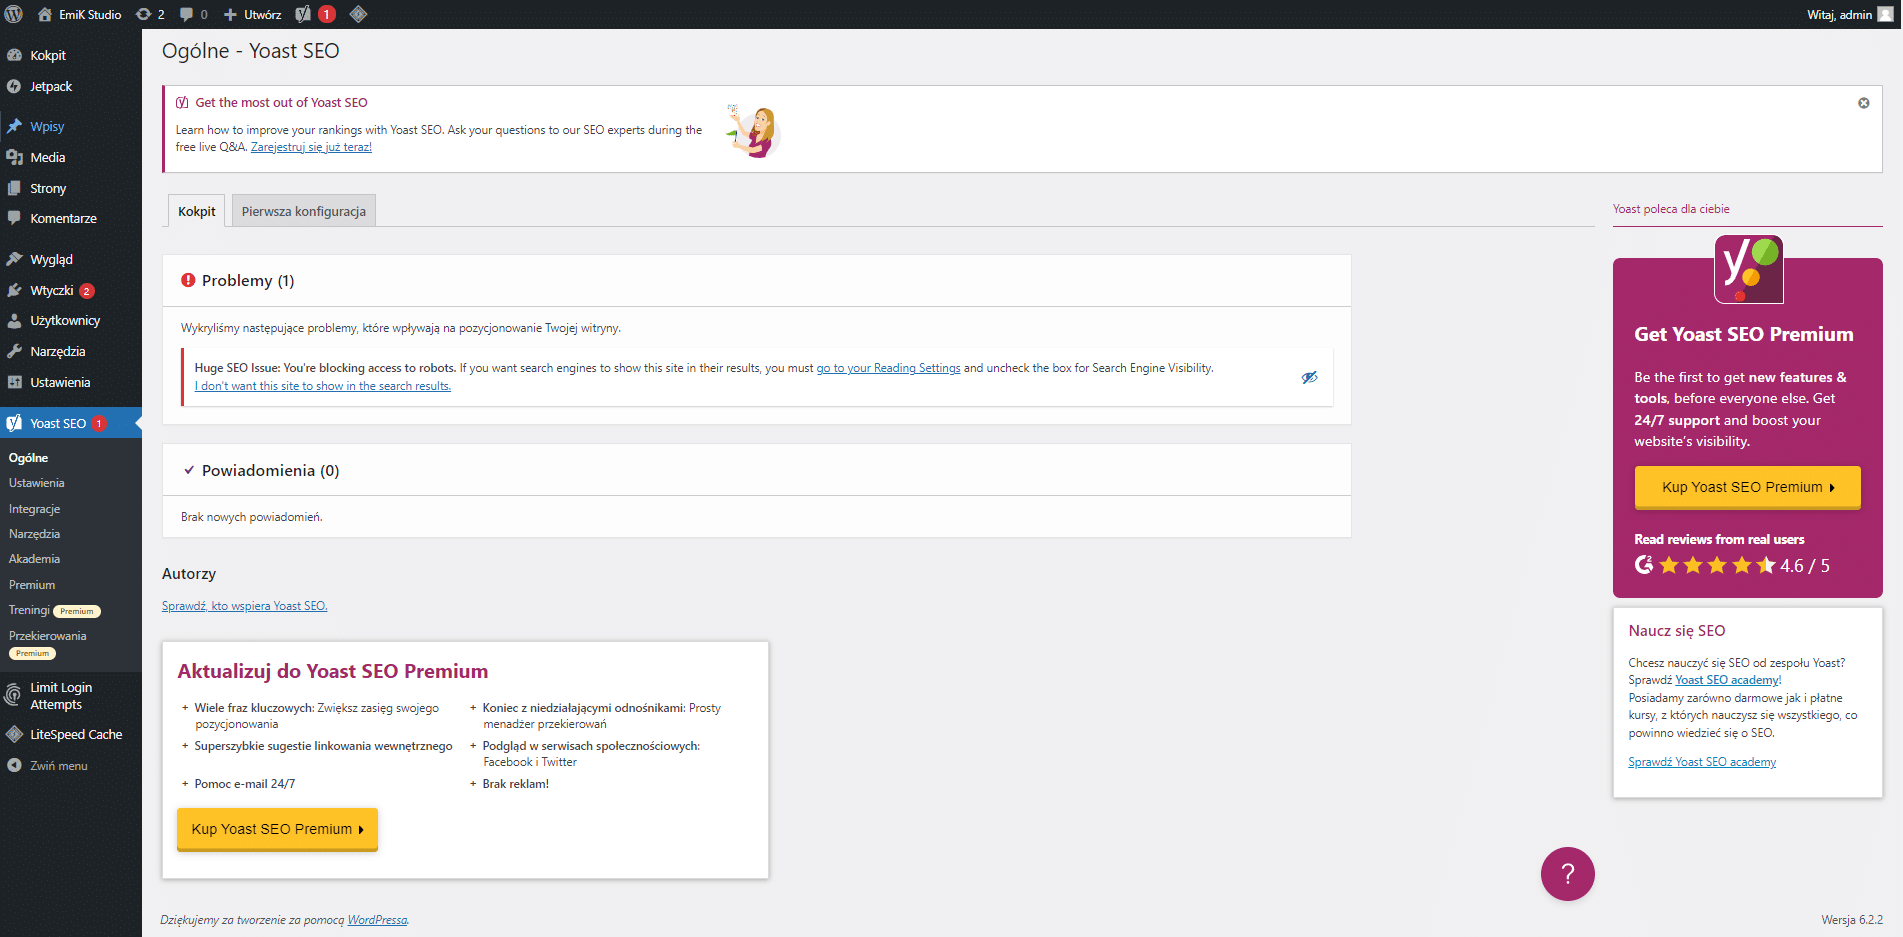The height and width of the screenshot is (937, 1903).
Task: Open Treningi premium submenu item
Action: pyautogui.click(x=54, y=610)
